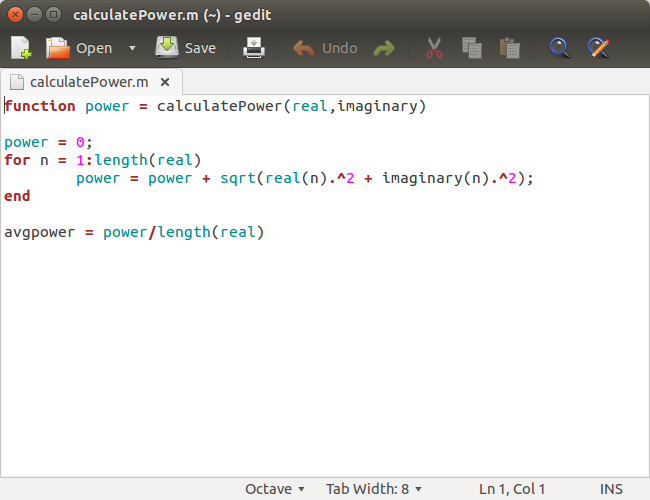The width and height of the screenshot is (650, 500).
Task: Close the gedit window
Action: (15, 14)
